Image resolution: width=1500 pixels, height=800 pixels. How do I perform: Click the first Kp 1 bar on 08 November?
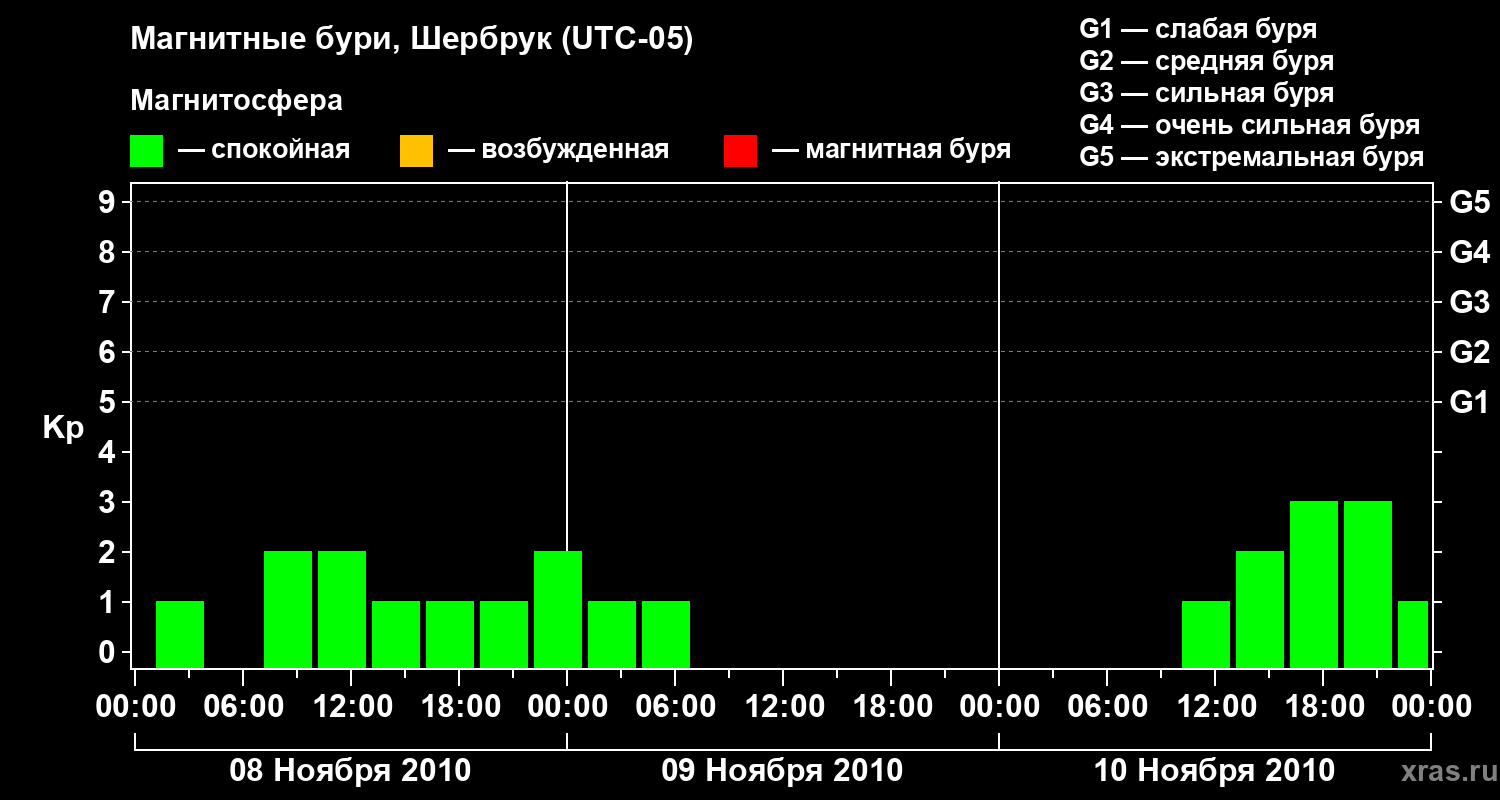(x=180, y=634)
